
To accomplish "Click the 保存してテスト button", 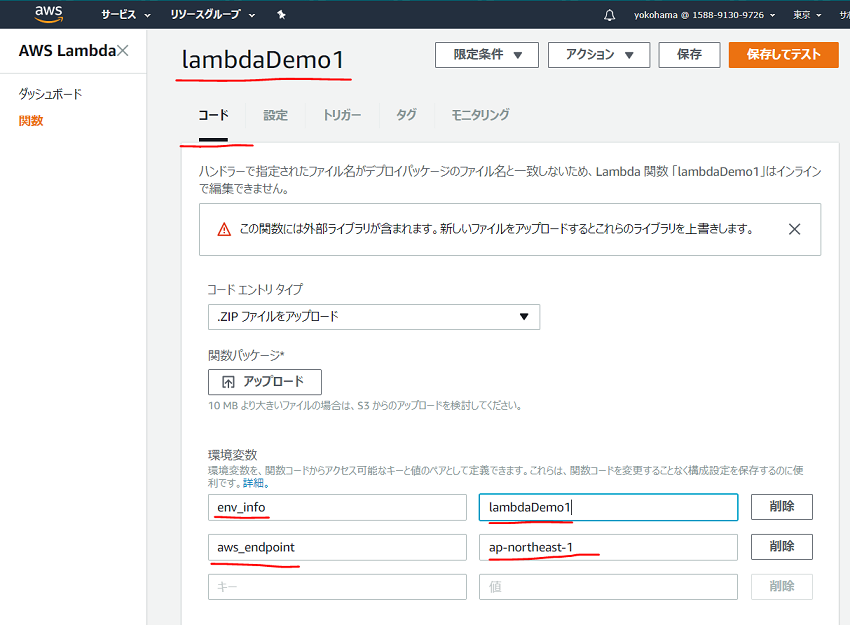I will point(784,55).
